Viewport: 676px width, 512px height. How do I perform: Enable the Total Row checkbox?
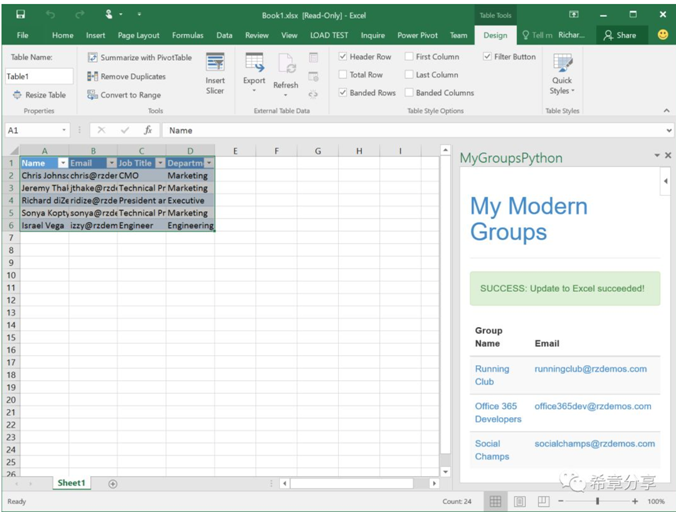(343, 75)
